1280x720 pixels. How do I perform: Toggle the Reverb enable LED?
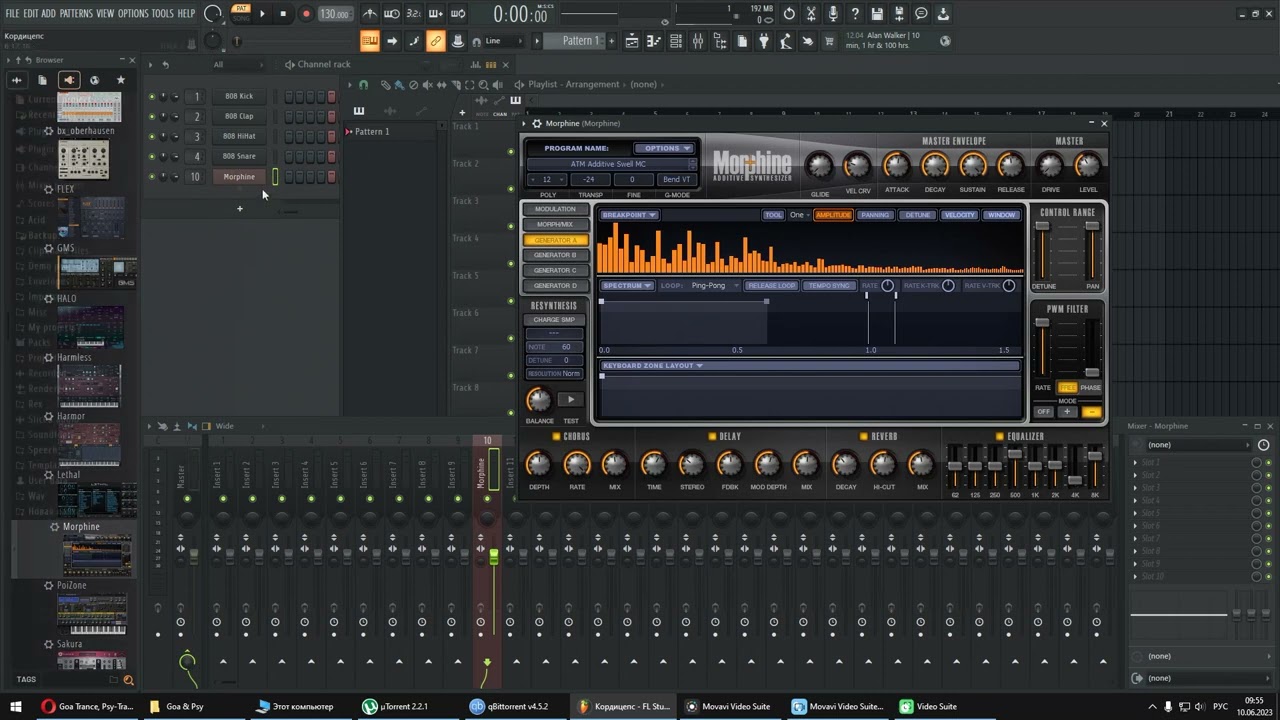[x=863, y=437]
